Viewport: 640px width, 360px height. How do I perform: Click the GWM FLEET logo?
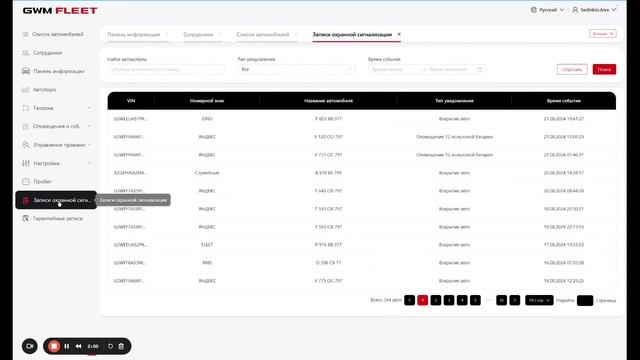point(60,11)
